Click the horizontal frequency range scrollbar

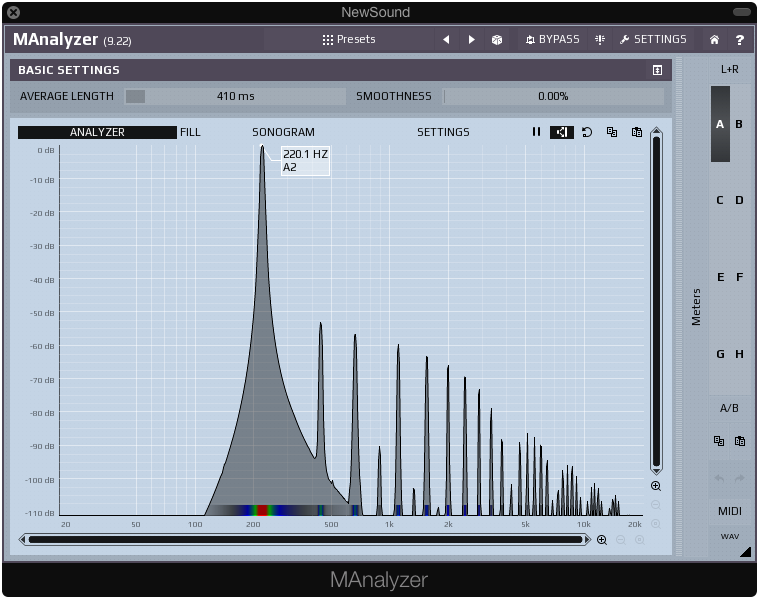tap(305, 539)
